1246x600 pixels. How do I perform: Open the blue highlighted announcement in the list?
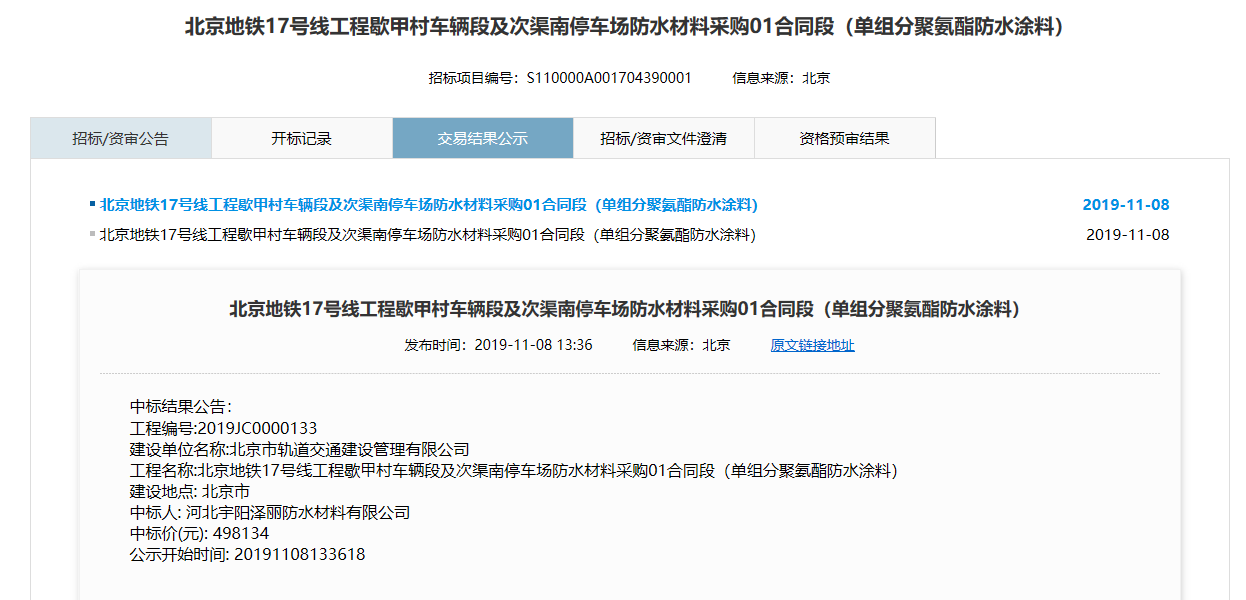pos(428,205)
